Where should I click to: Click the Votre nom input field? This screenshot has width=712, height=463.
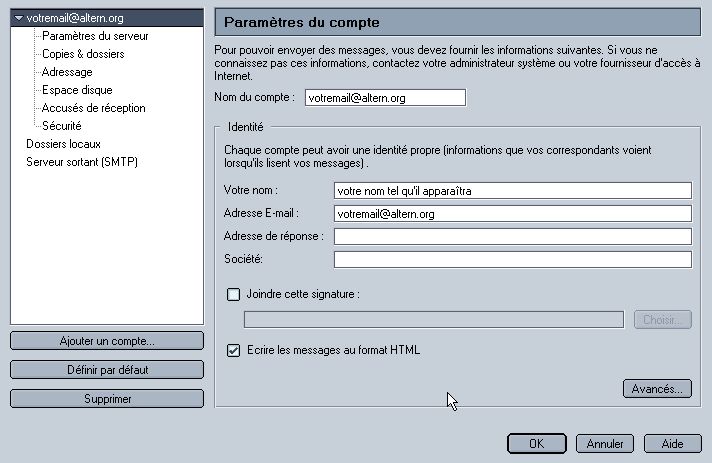tap(513, 191)
